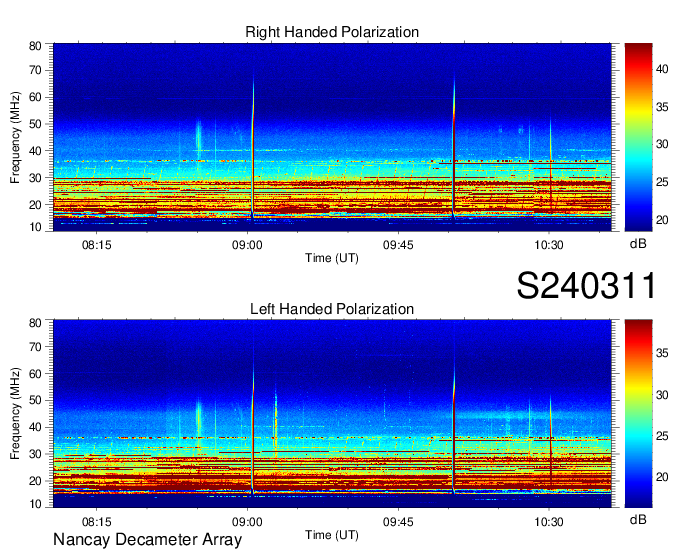Click the "Nancay Decameter Array" caption
The image size is (680, 552).
point(147,539)
